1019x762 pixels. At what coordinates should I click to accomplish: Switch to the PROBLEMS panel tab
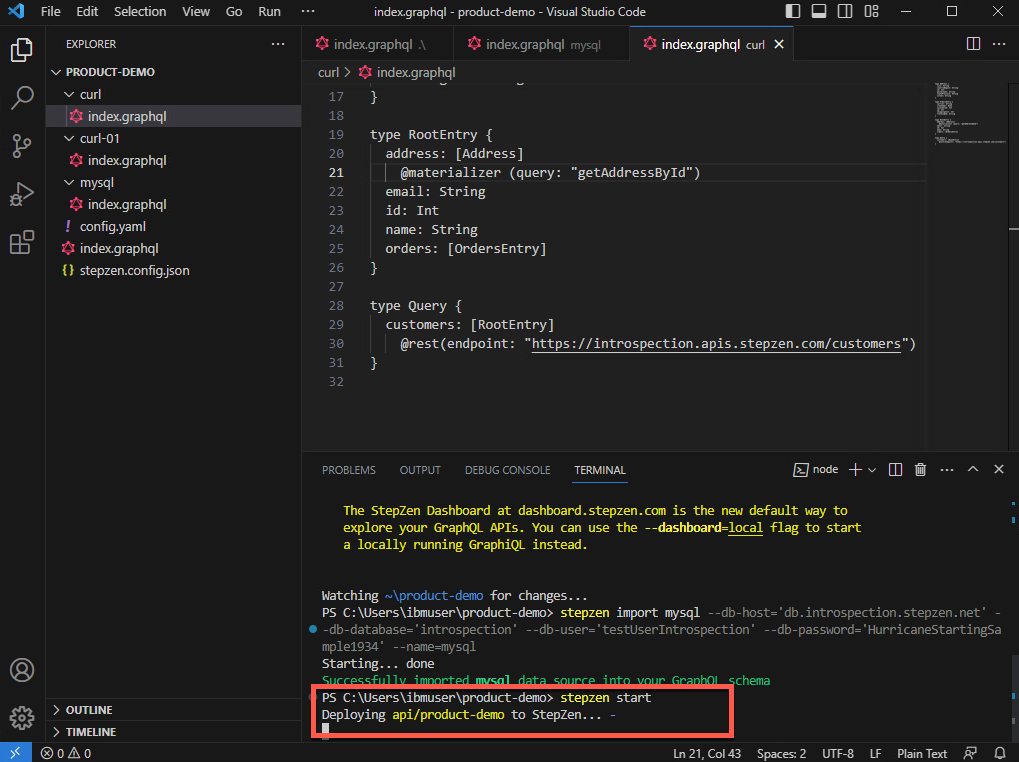(x=348, y=470)
